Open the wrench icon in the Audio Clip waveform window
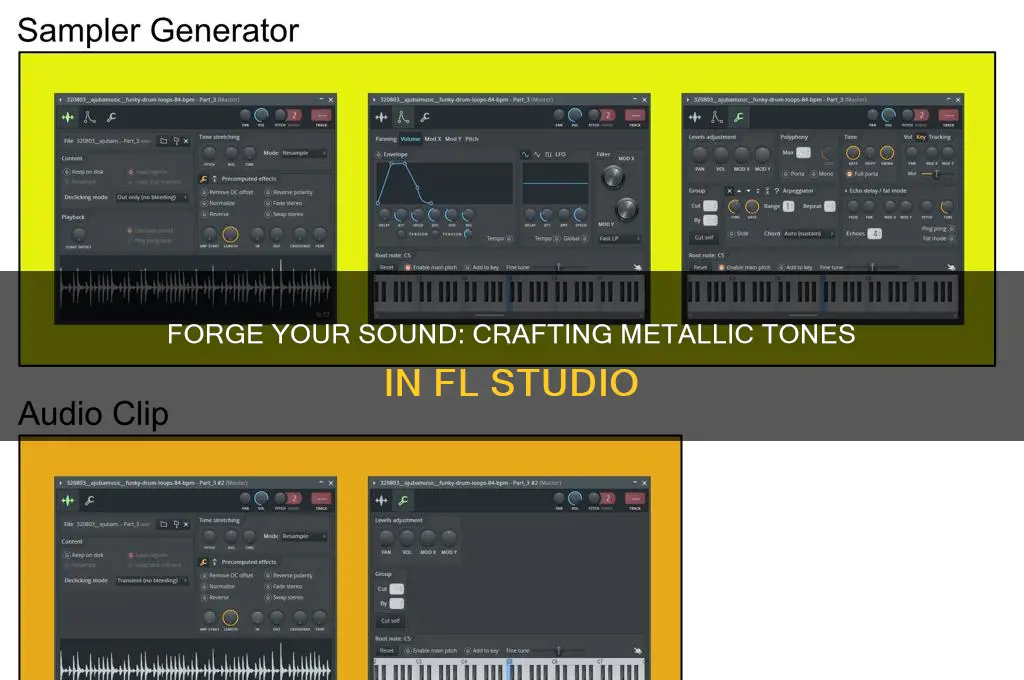 pyautogui.click(x=89, y=500)
